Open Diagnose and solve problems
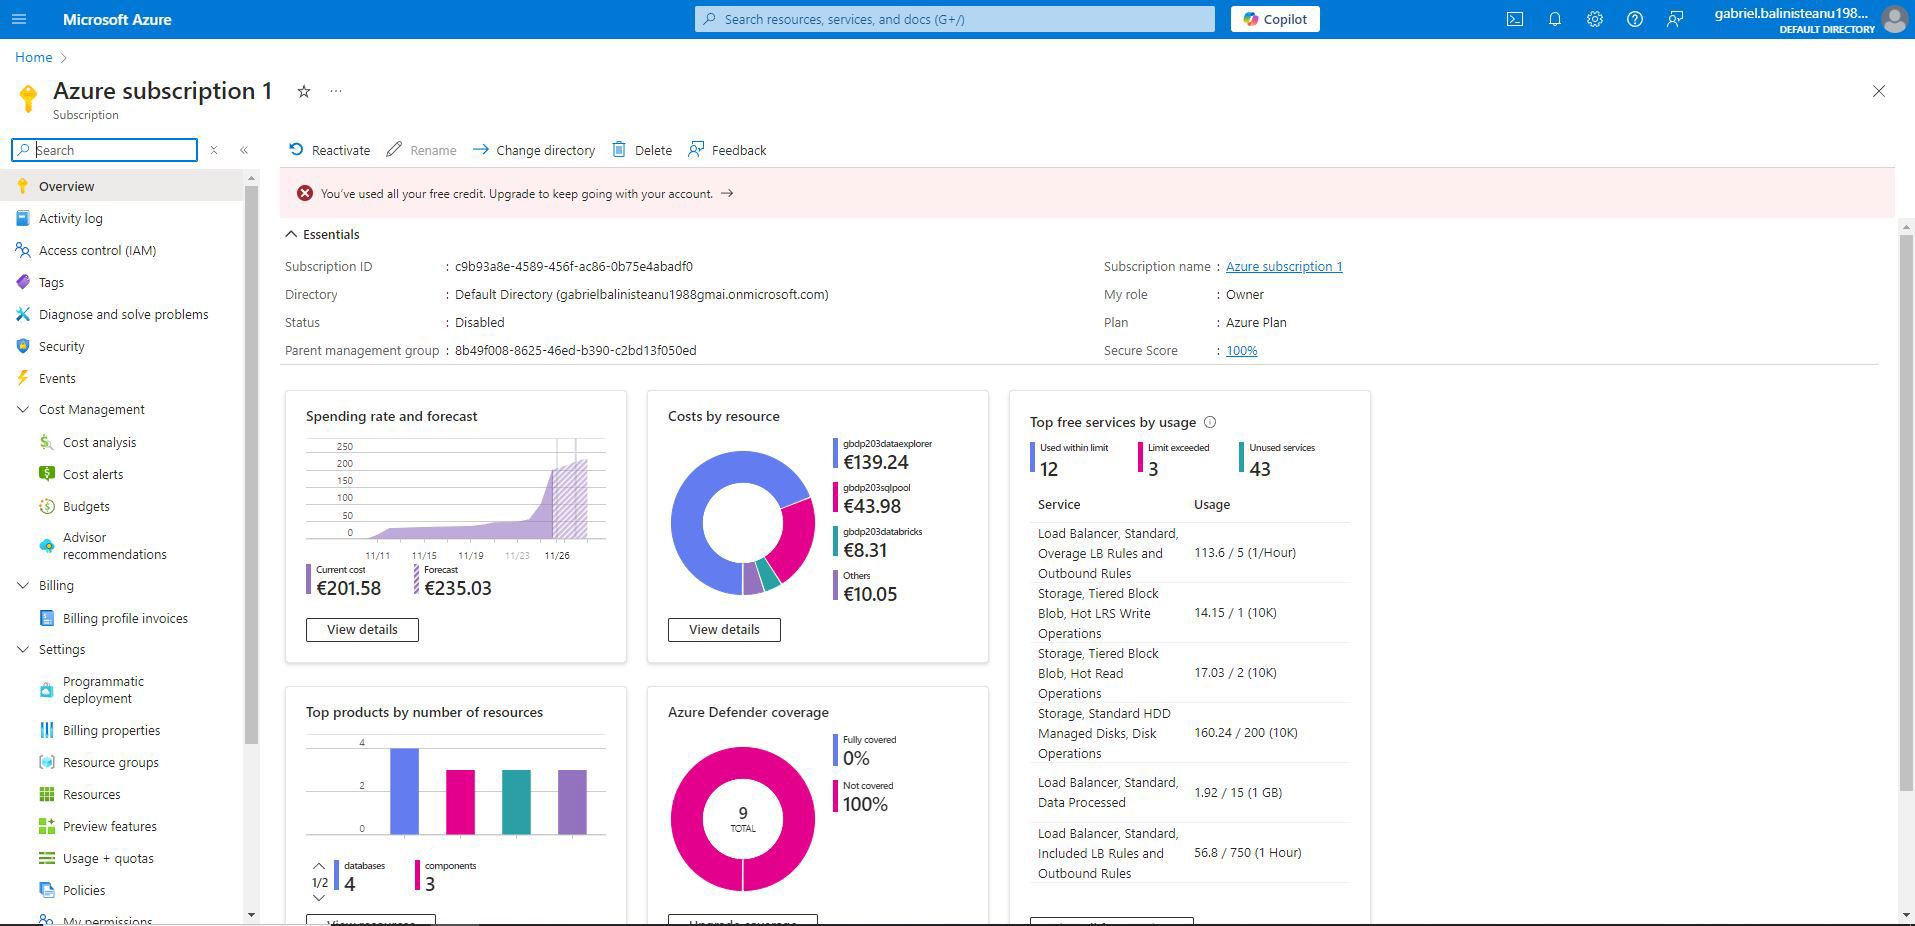The width and height of the screenshot is (1915, 926). [122, 314]
